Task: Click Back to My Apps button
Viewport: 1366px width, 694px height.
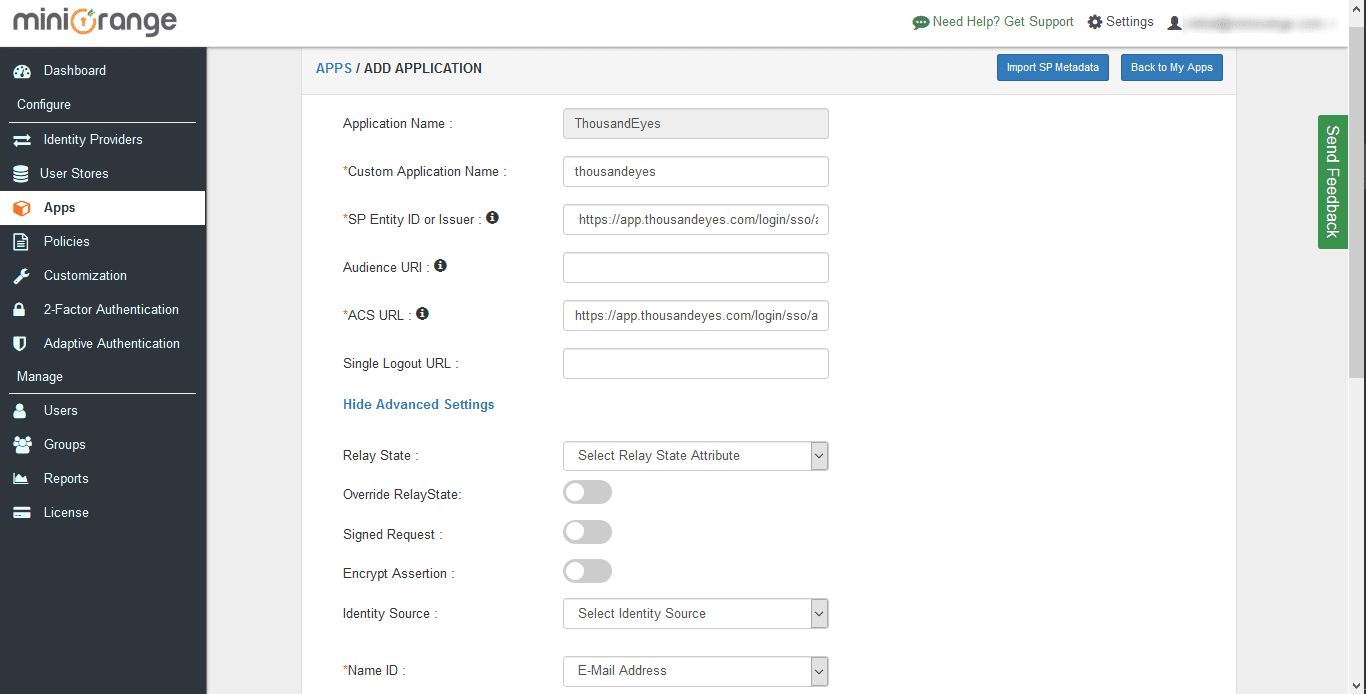Action: (x=1171, y=68)
